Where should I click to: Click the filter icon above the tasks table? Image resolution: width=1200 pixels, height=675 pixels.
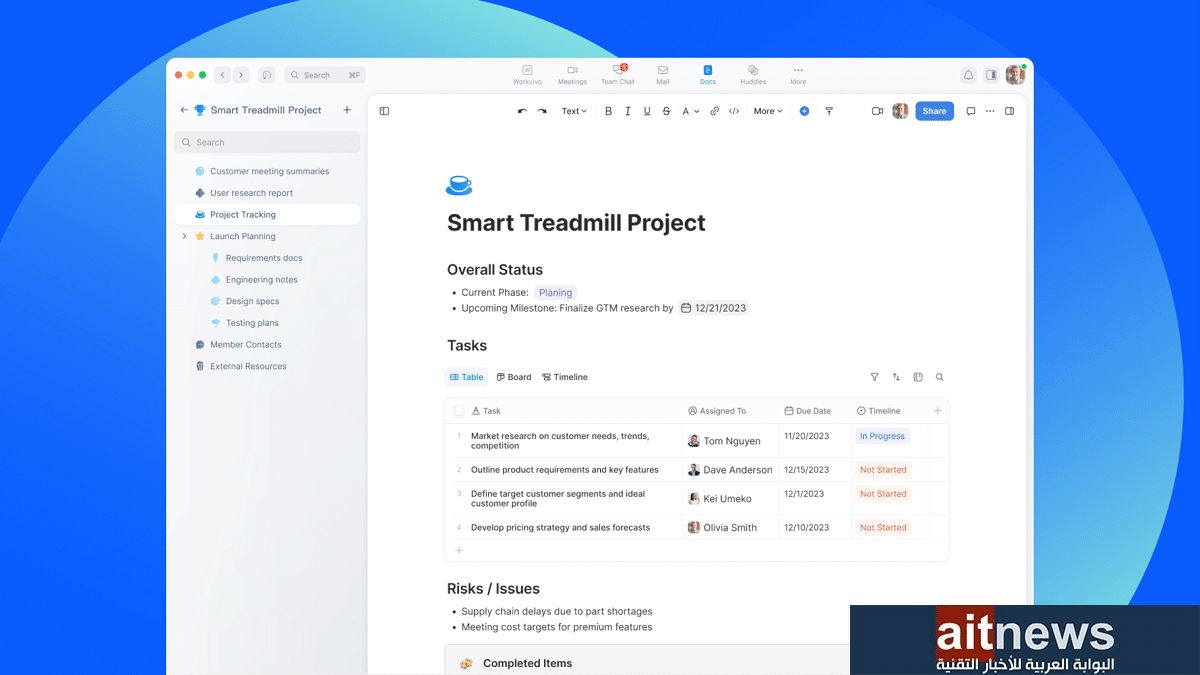(x=874, y=377)
